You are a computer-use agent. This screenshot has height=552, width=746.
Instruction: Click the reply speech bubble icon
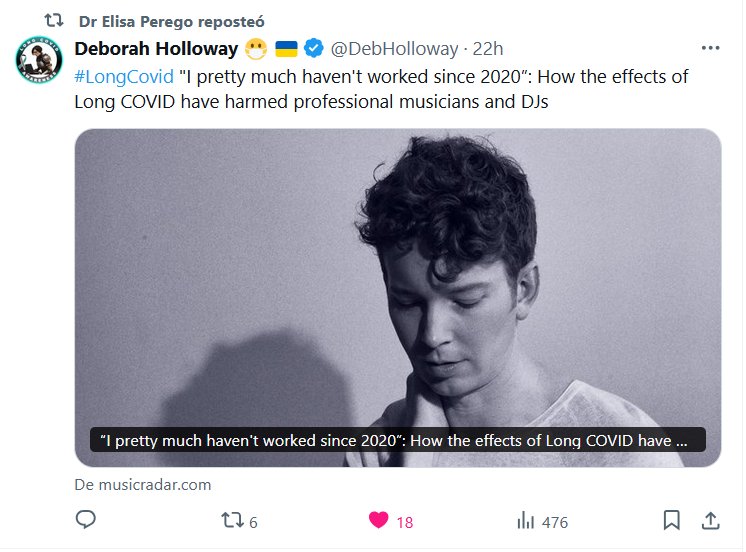coord(86,520)
